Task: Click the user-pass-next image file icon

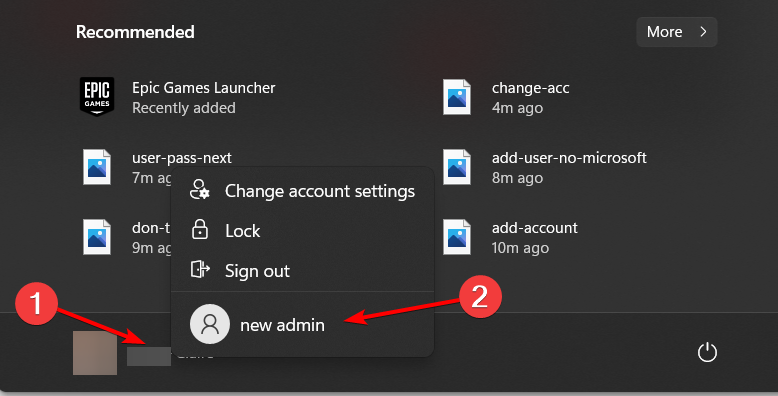Action: click(97, 167)
